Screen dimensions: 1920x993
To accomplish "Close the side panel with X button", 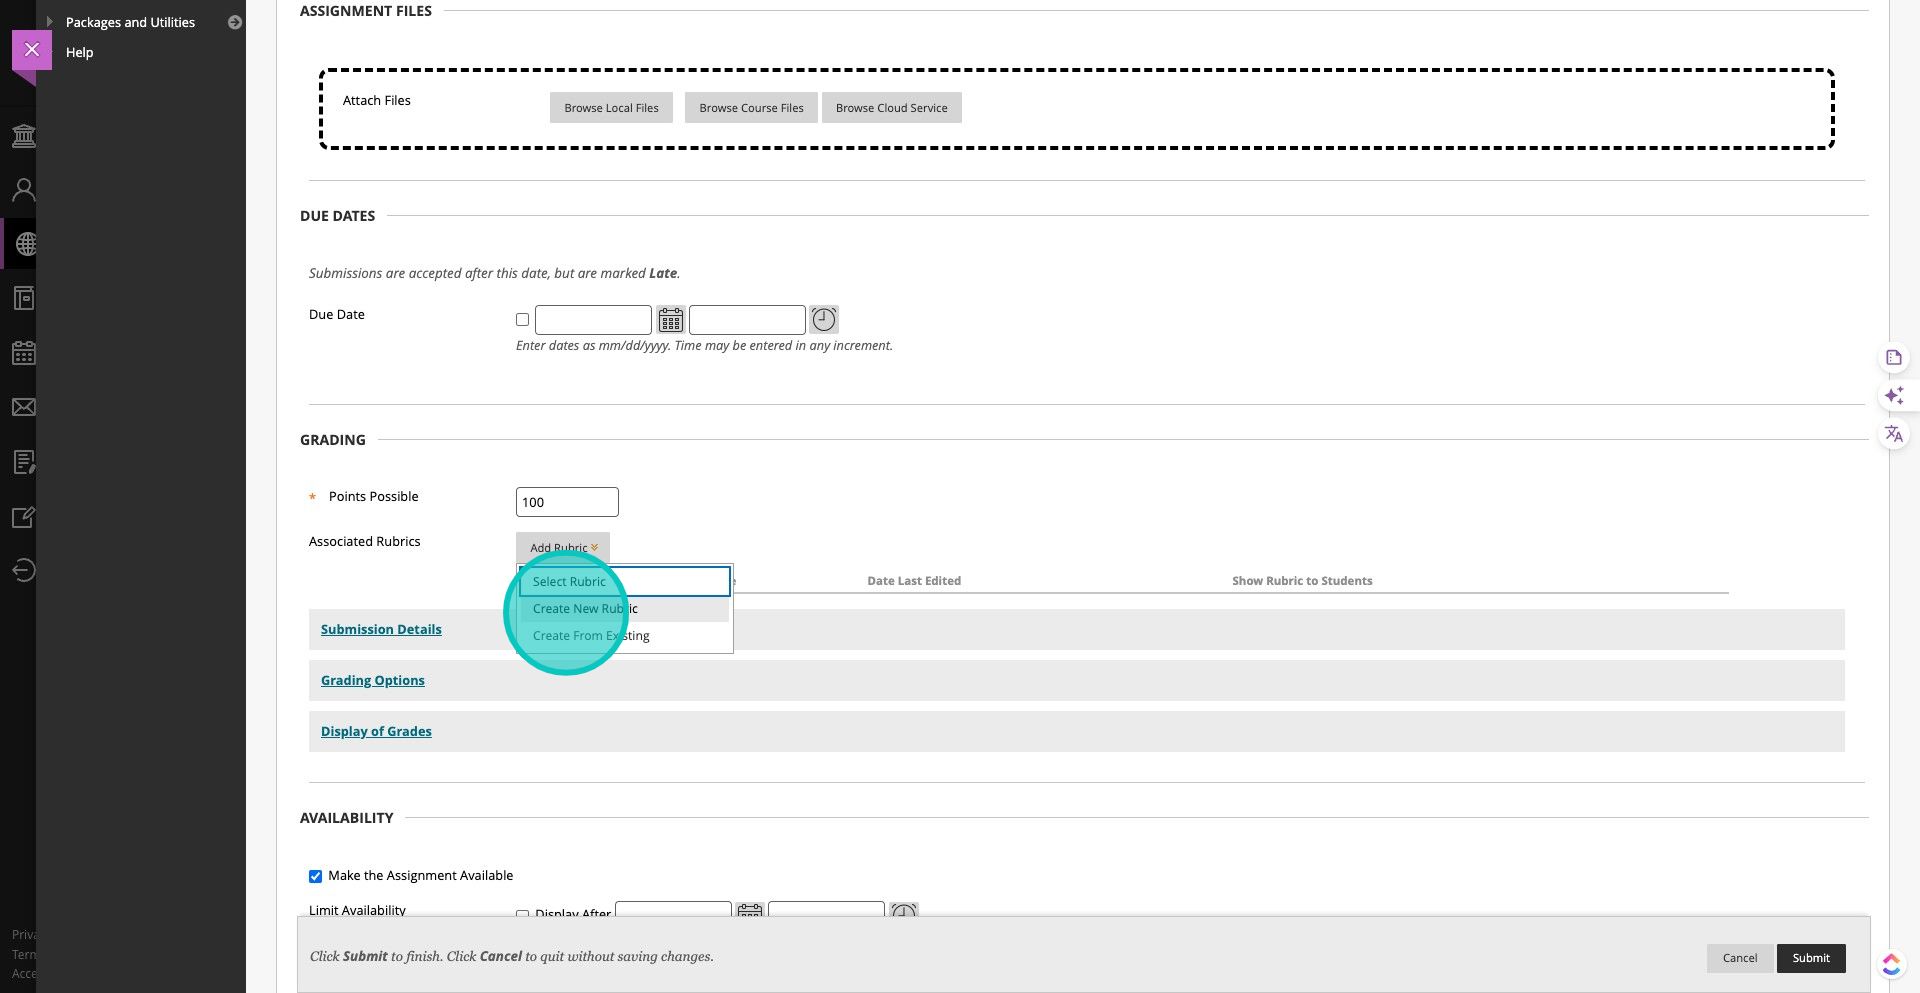I will (32, 50).
